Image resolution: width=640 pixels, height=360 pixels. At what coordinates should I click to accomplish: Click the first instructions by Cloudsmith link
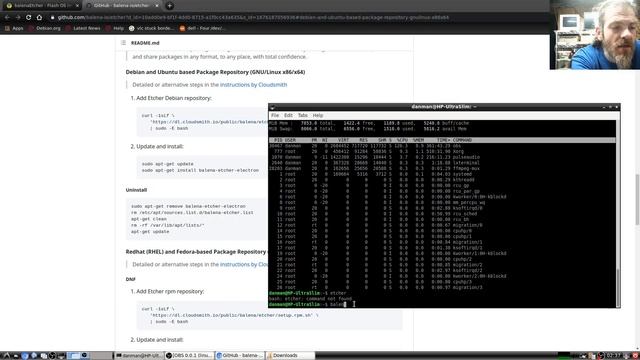(253, 84)
